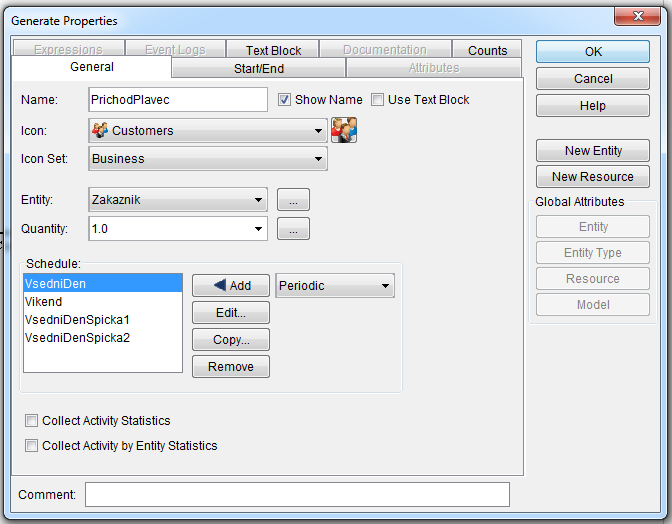Switch to the Text Block tab
This screenshot has height=524, width=672.
(x=273, y=50)
